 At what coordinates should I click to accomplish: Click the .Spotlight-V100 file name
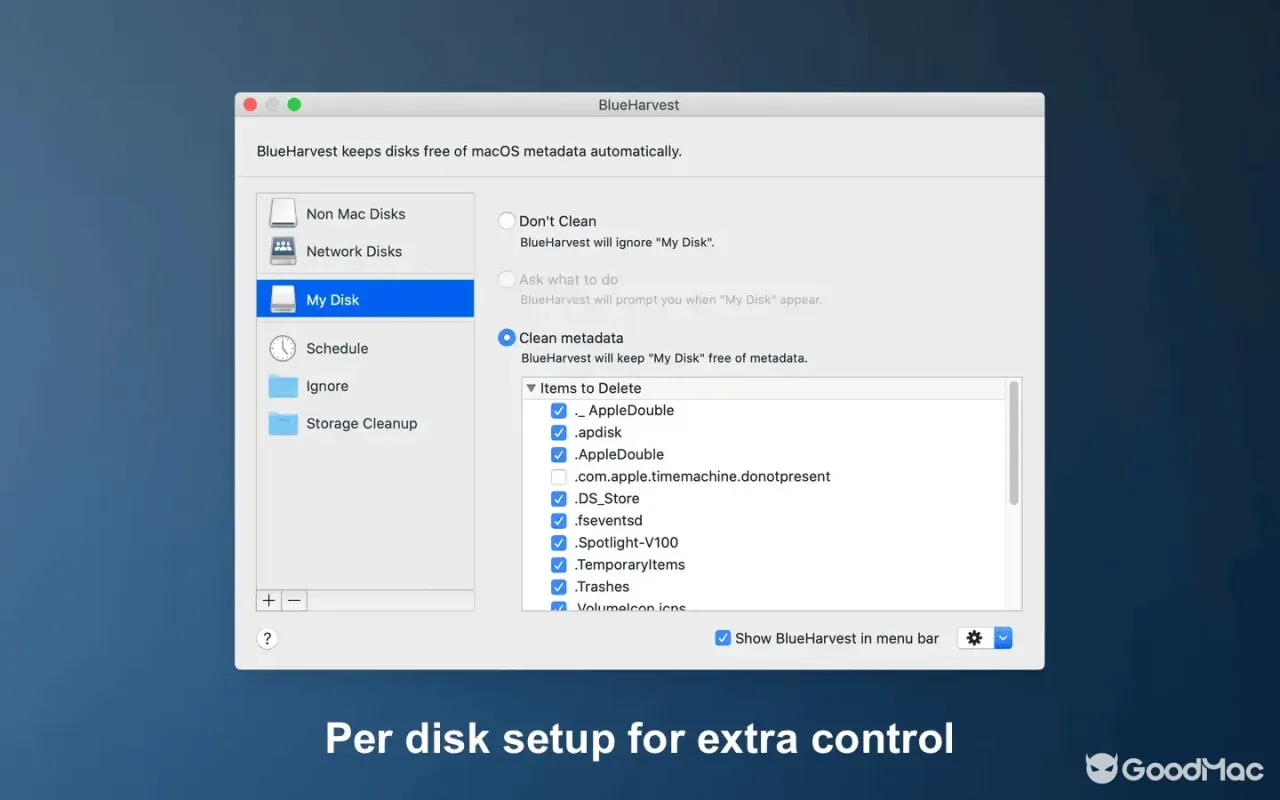pyautogui.click(x=626, y=543)
